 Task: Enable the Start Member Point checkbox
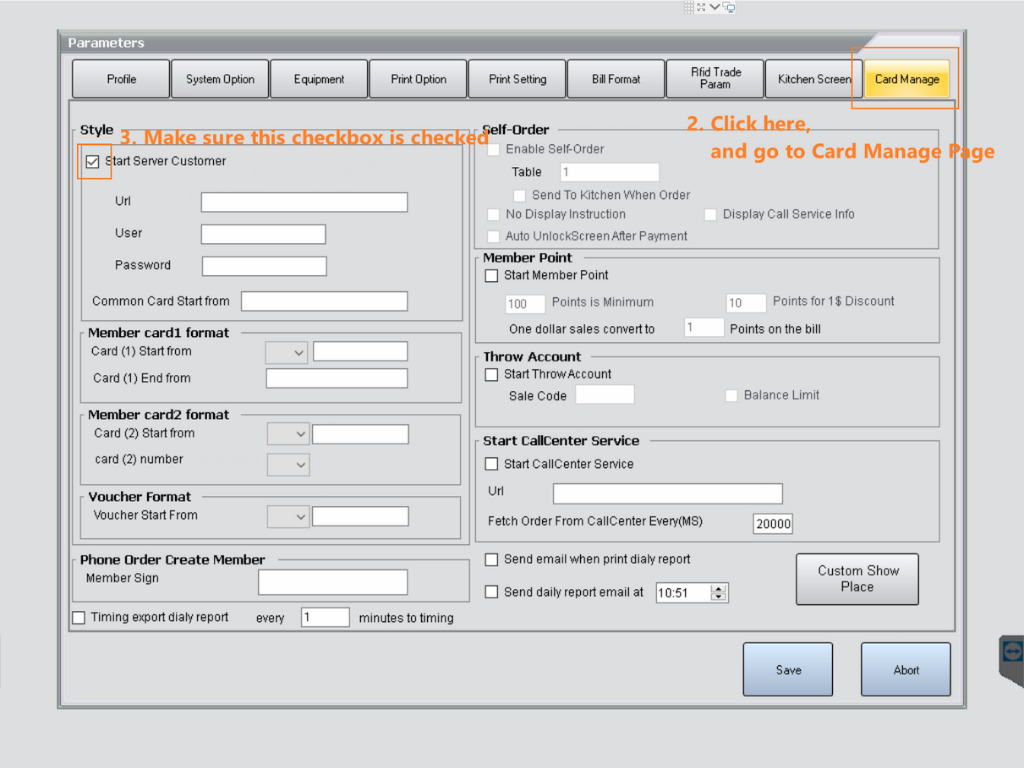point(491,276)
